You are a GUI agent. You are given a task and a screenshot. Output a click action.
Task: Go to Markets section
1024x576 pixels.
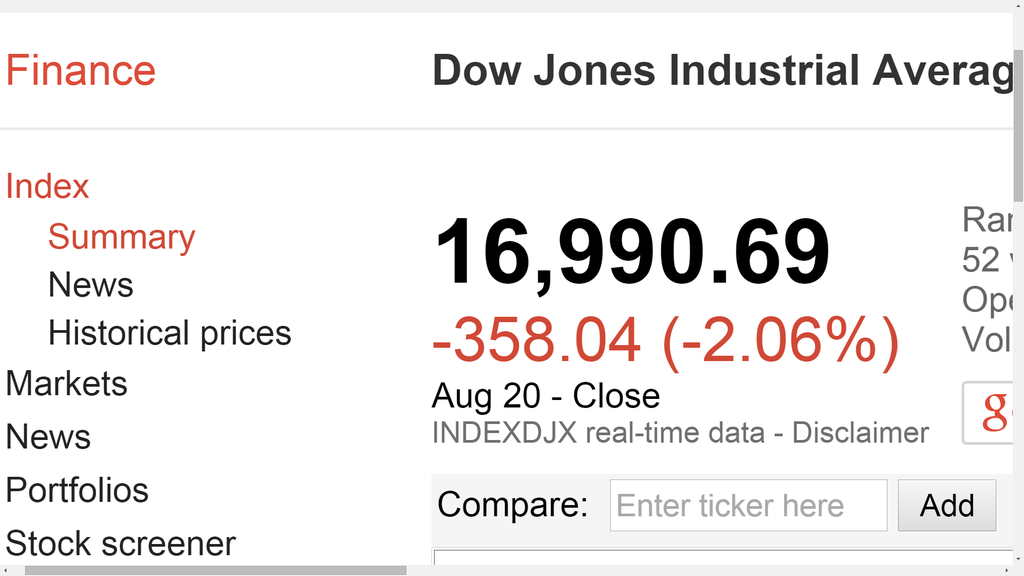pos(67,383)
